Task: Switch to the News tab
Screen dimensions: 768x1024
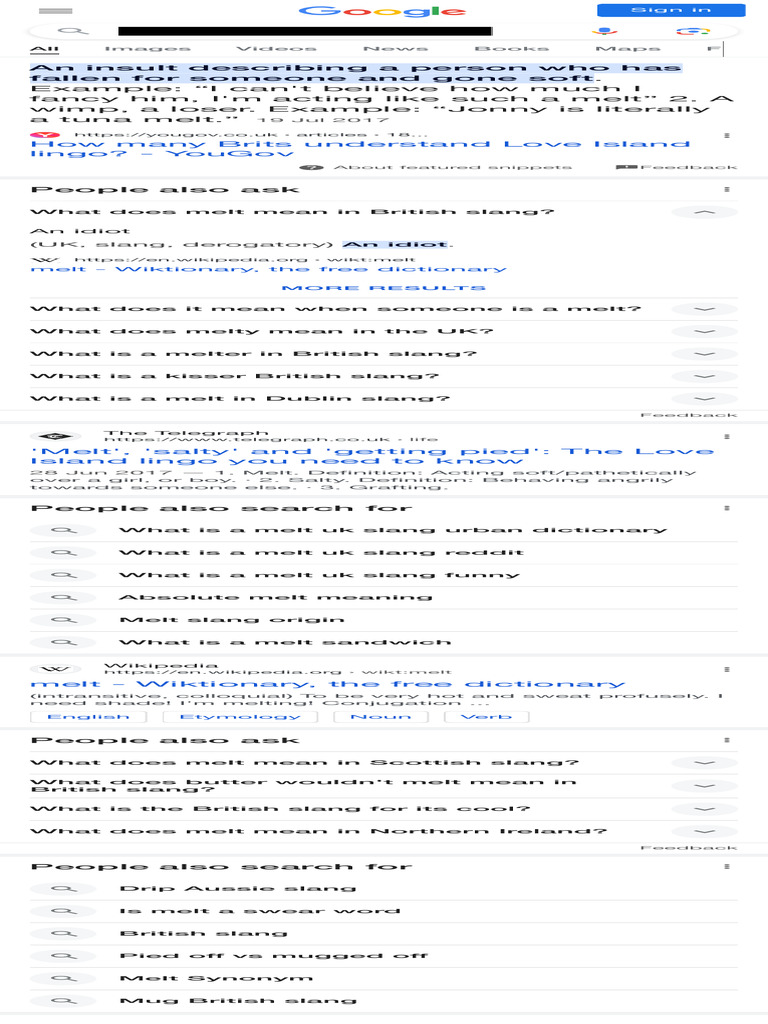Action: [396, 48]
